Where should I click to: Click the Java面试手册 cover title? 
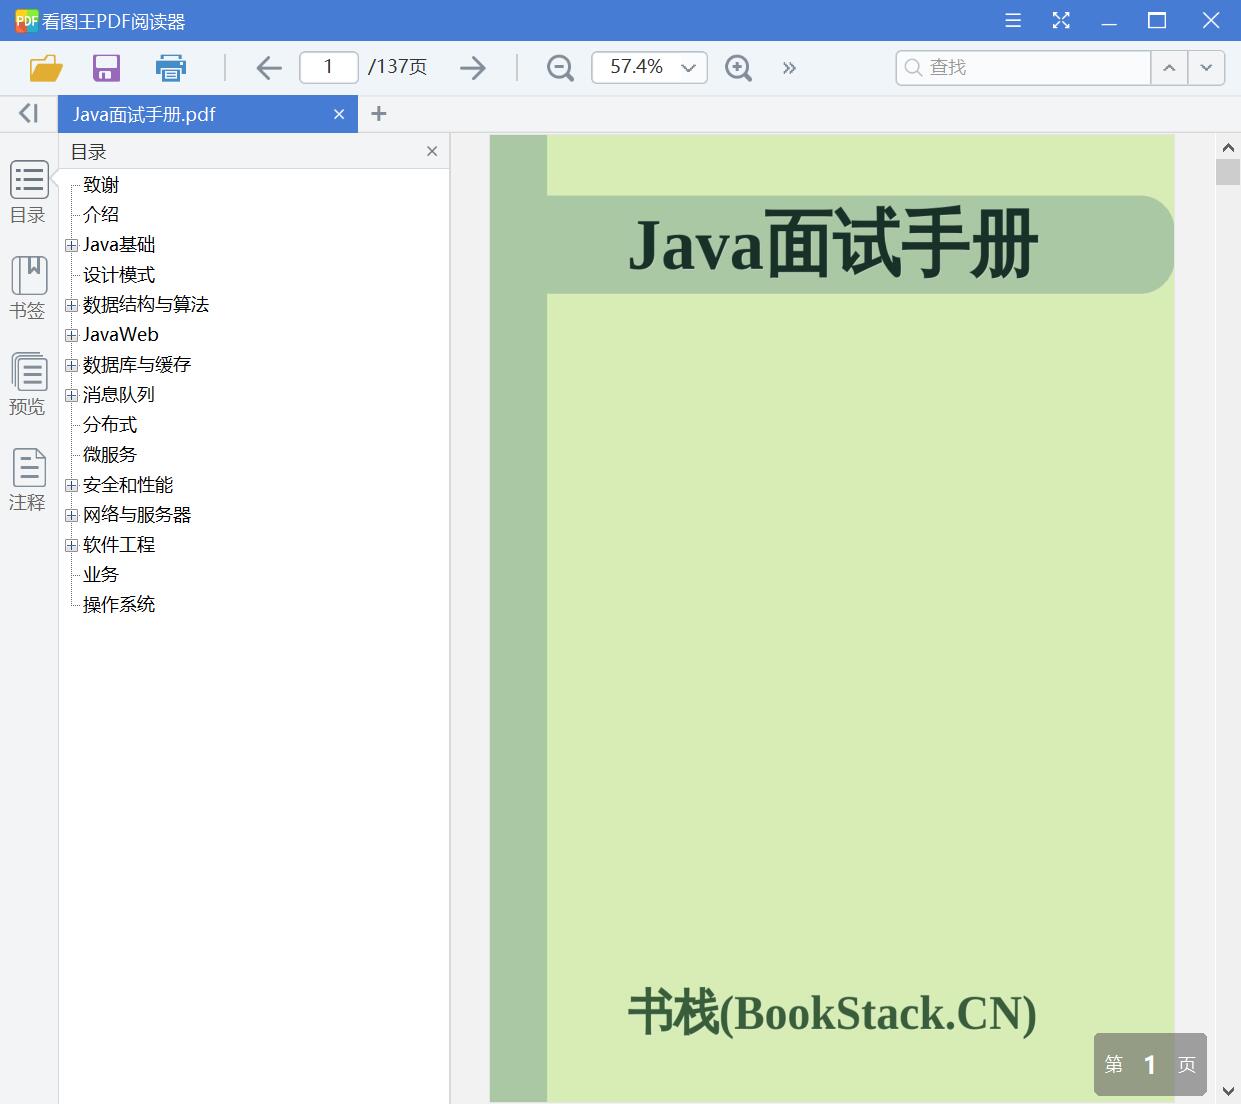(x=832, y=244)
